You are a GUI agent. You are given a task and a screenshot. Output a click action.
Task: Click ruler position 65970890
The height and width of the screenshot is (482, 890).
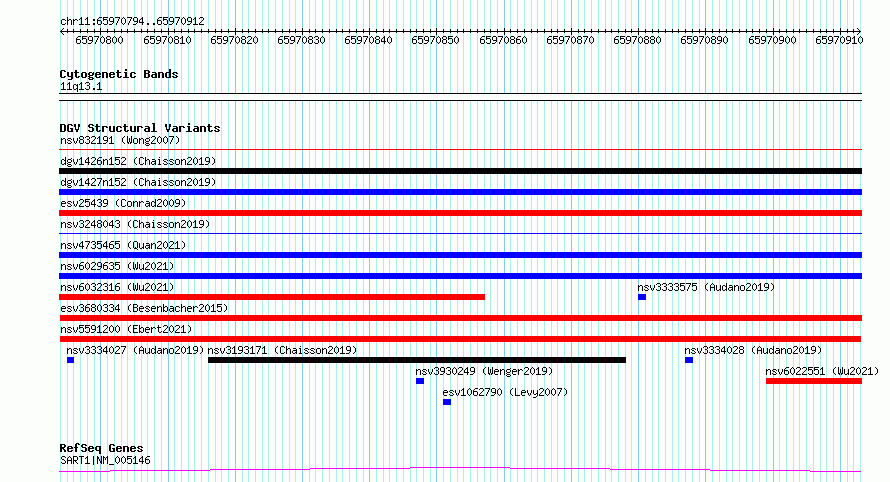click(704, 40)
